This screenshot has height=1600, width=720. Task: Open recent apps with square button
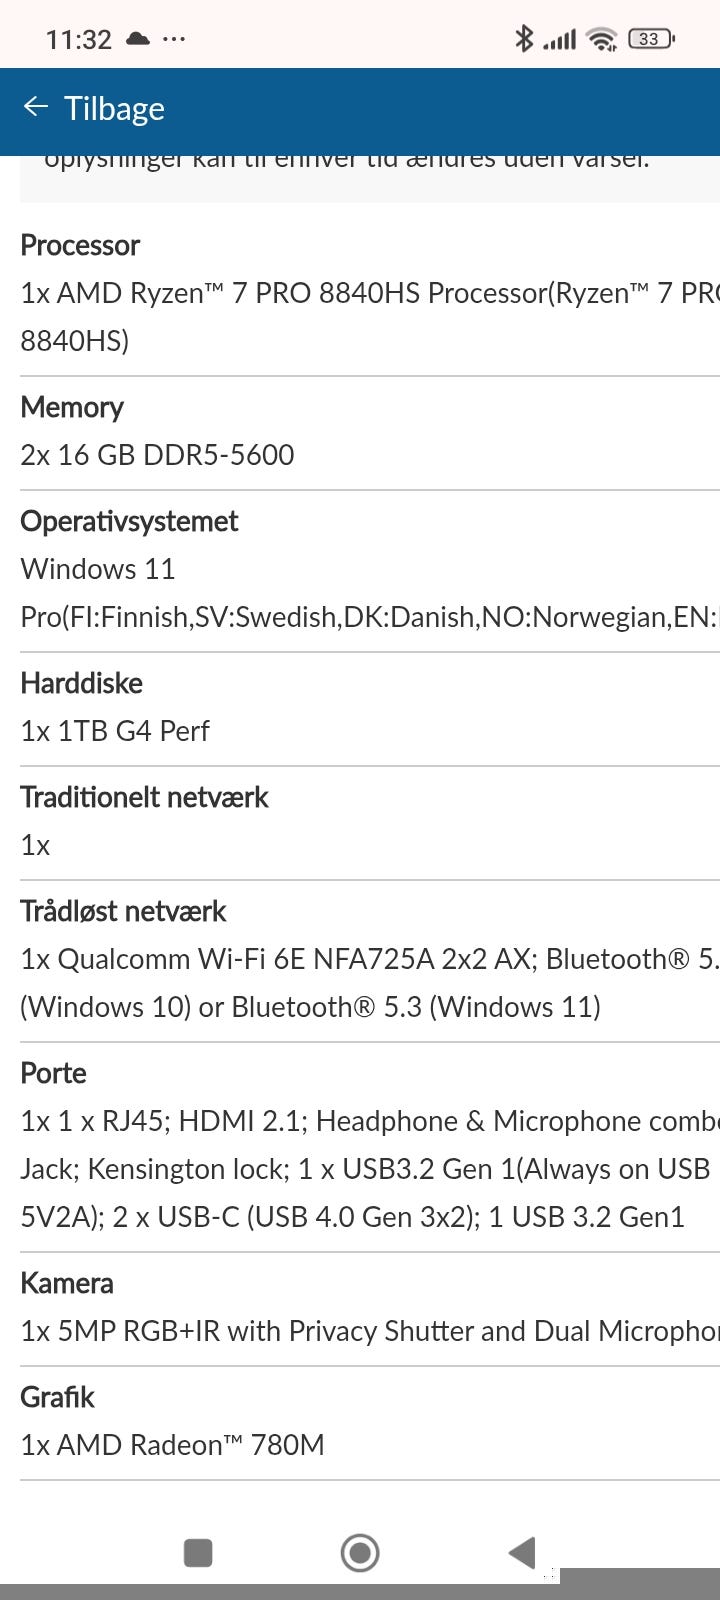(198, 1552)
